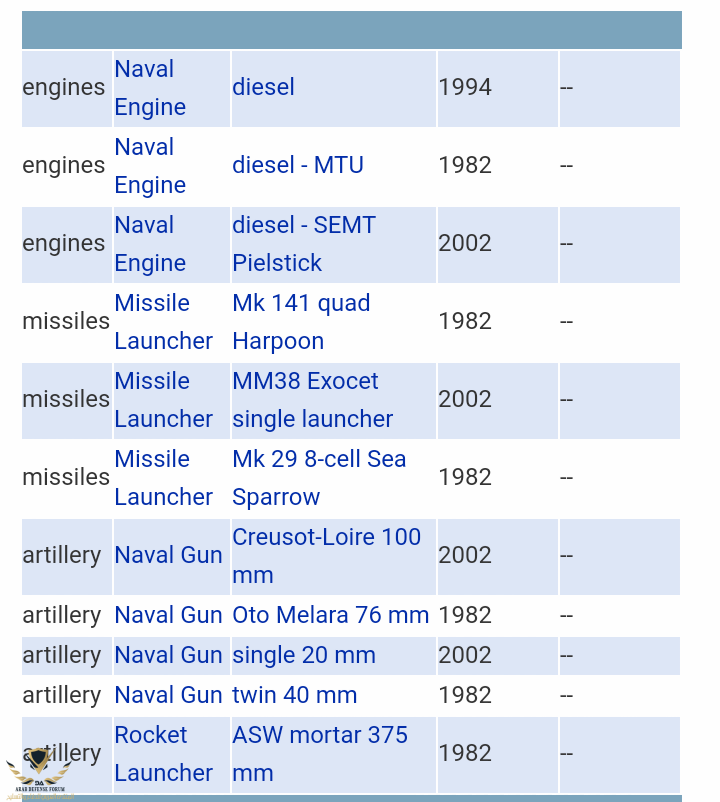Open the twin 40 mm link
720x802 pixels.
tap(294, 695)
